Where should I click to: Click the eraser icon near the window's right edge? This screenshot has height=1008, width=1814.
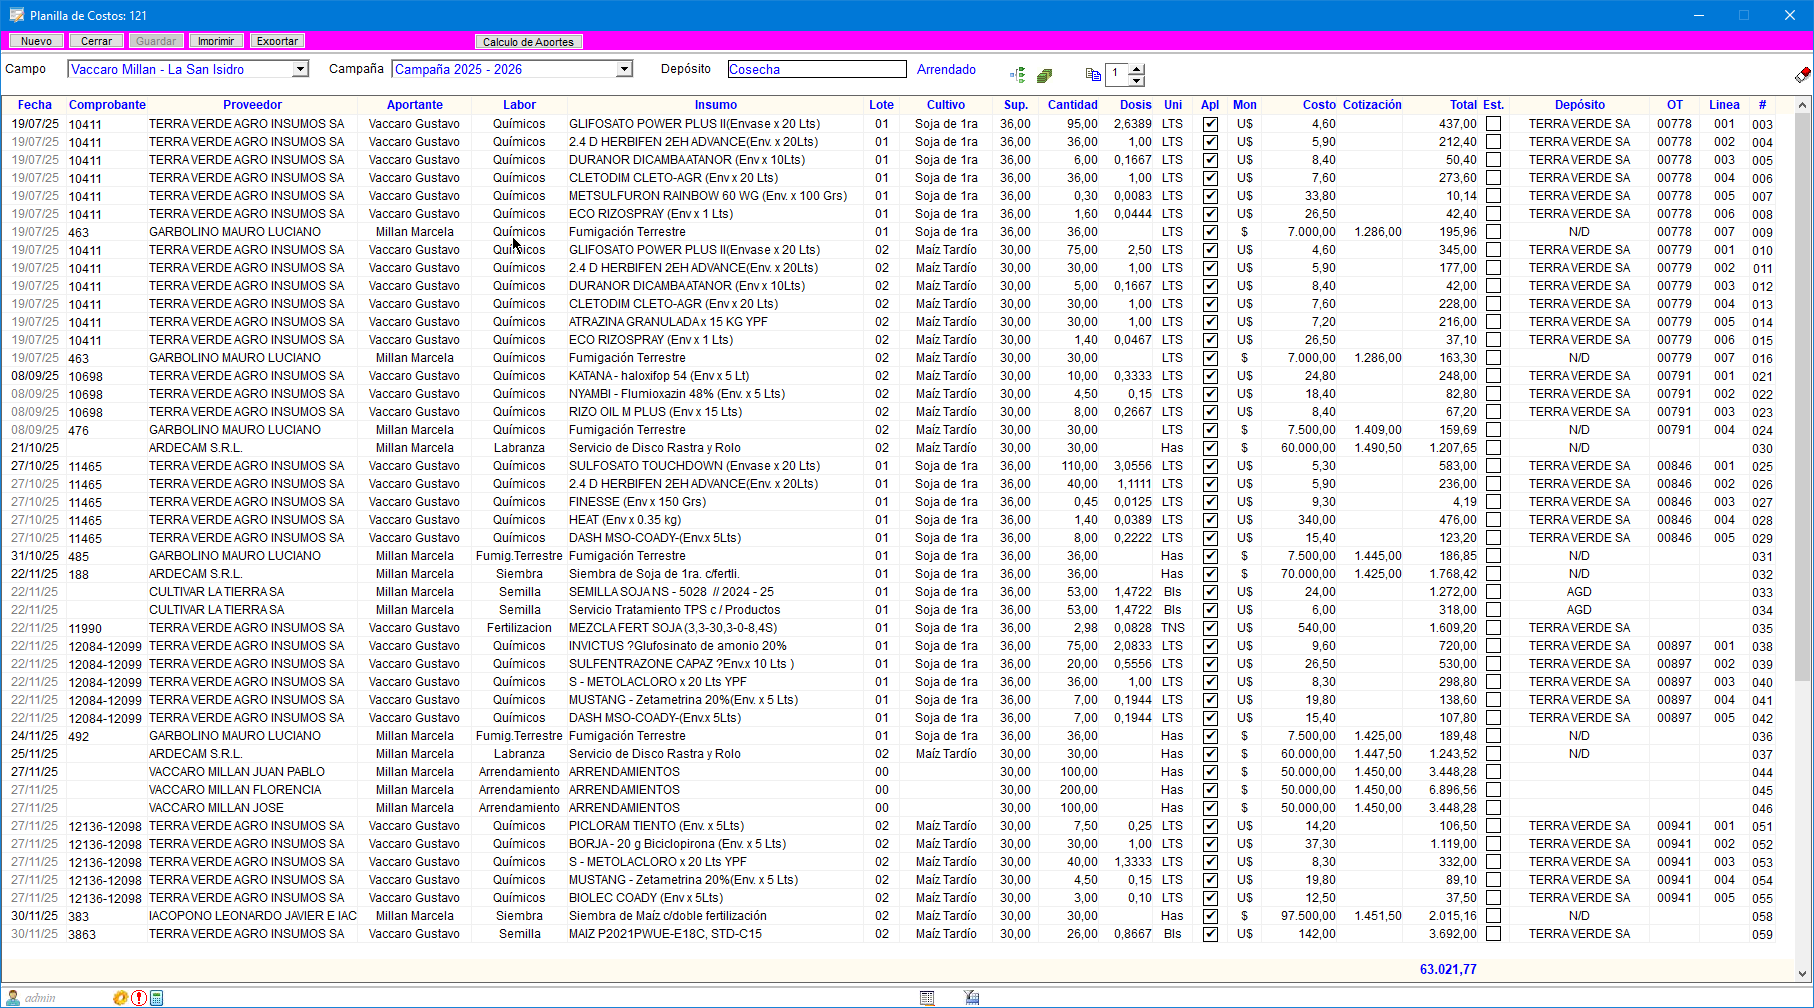coord(1802,75)
